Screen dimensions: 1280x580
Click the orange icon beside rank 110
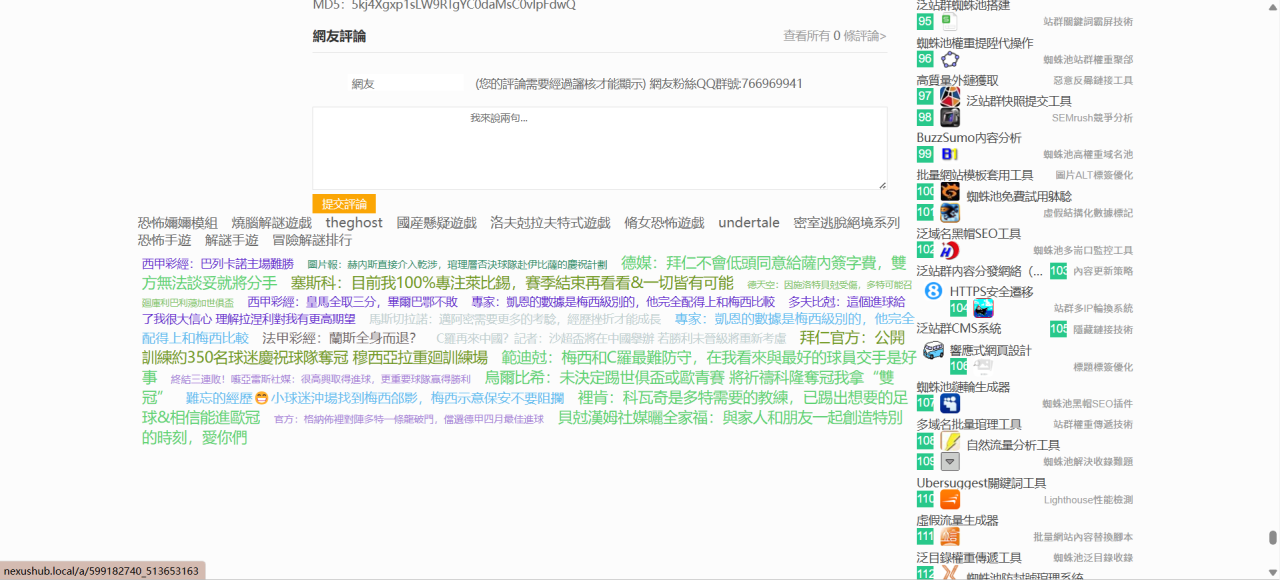(x=950, y=499)
